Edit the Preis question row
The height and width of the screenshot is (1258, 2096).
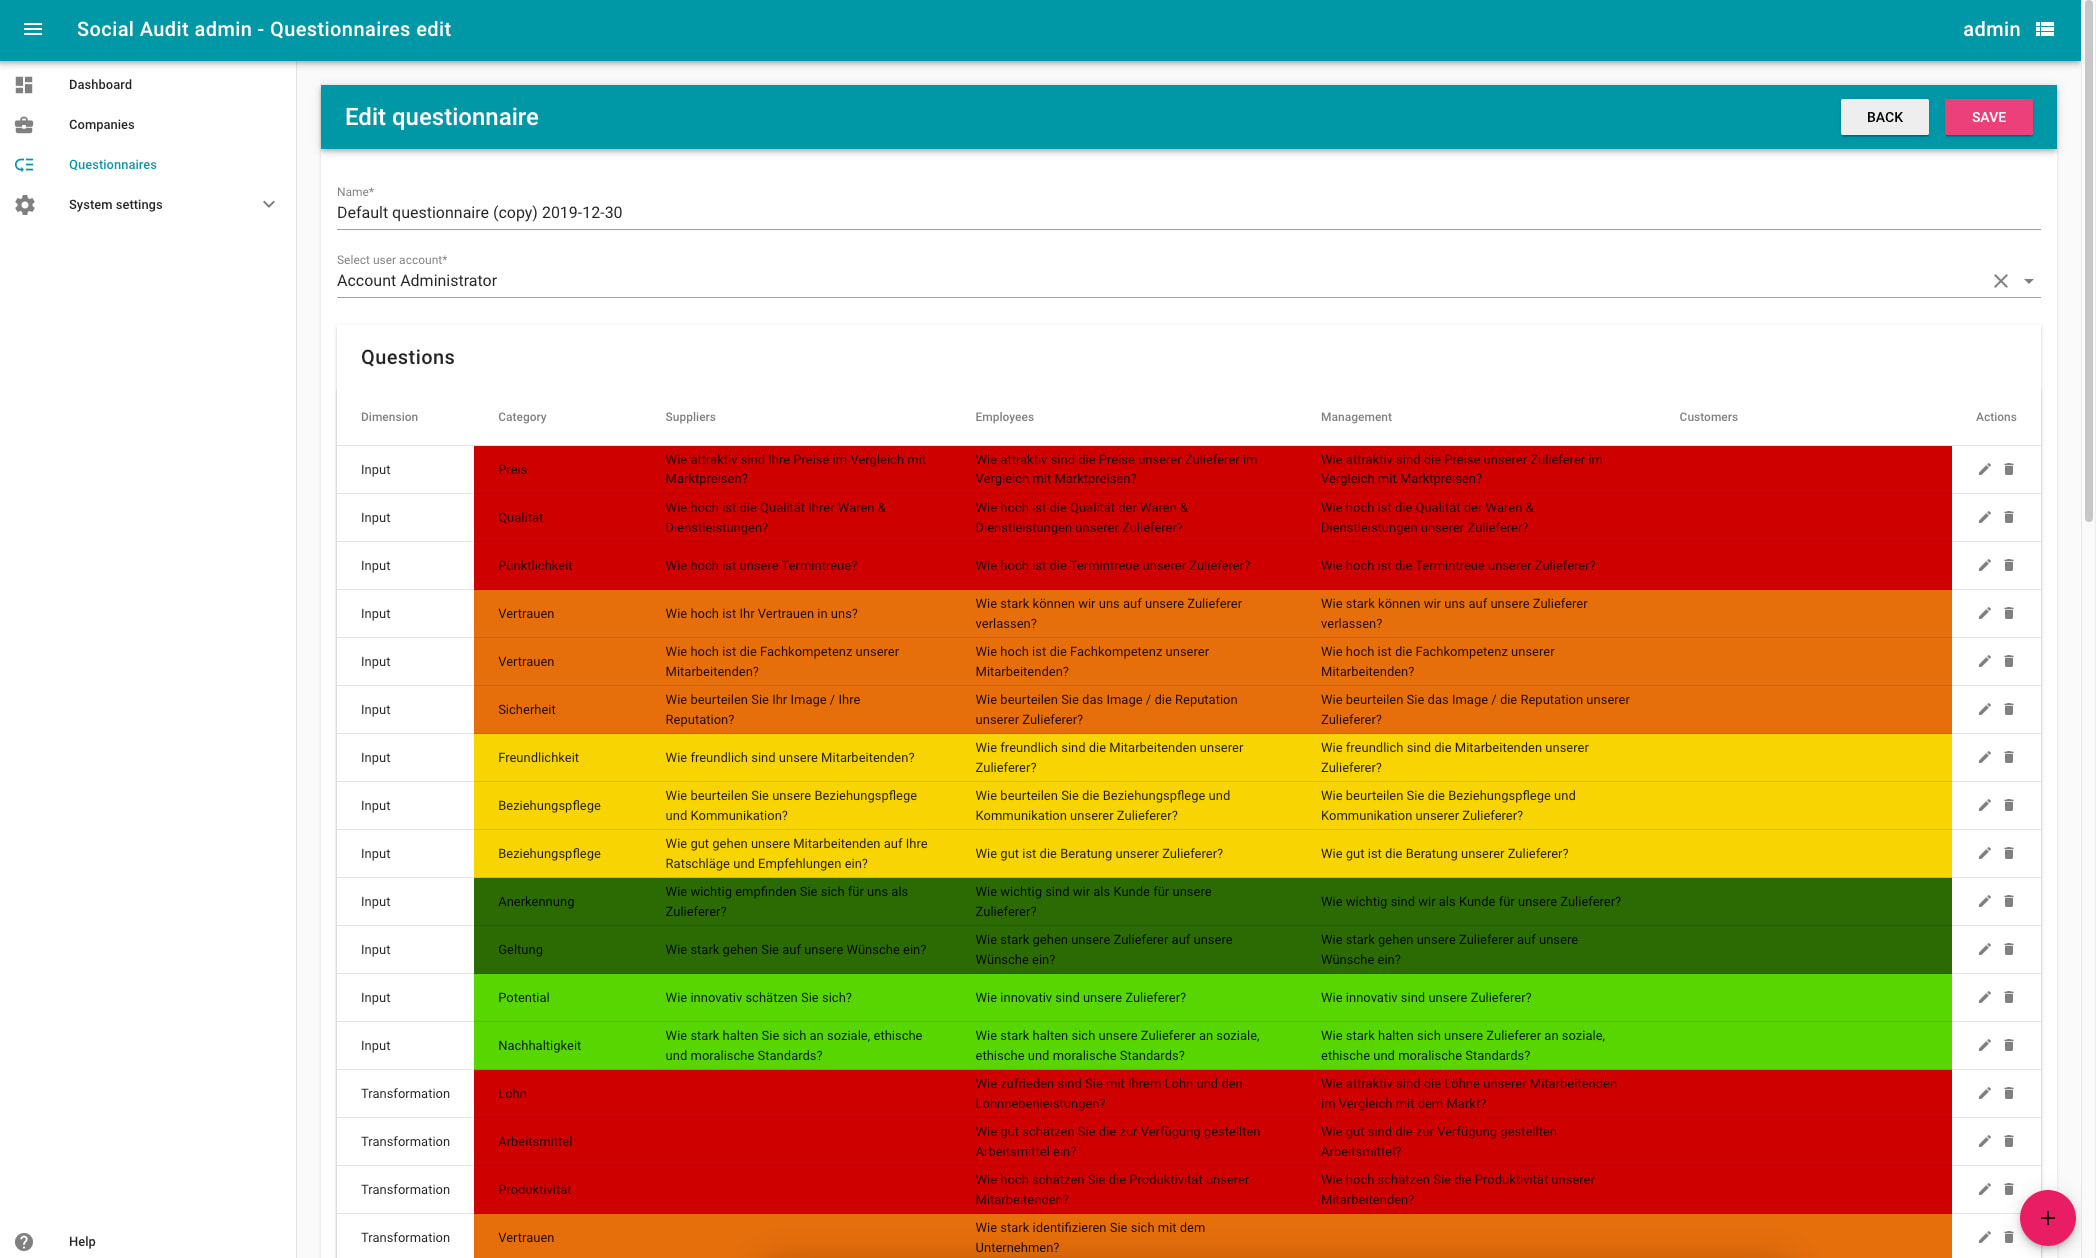tap(1984, 469)
